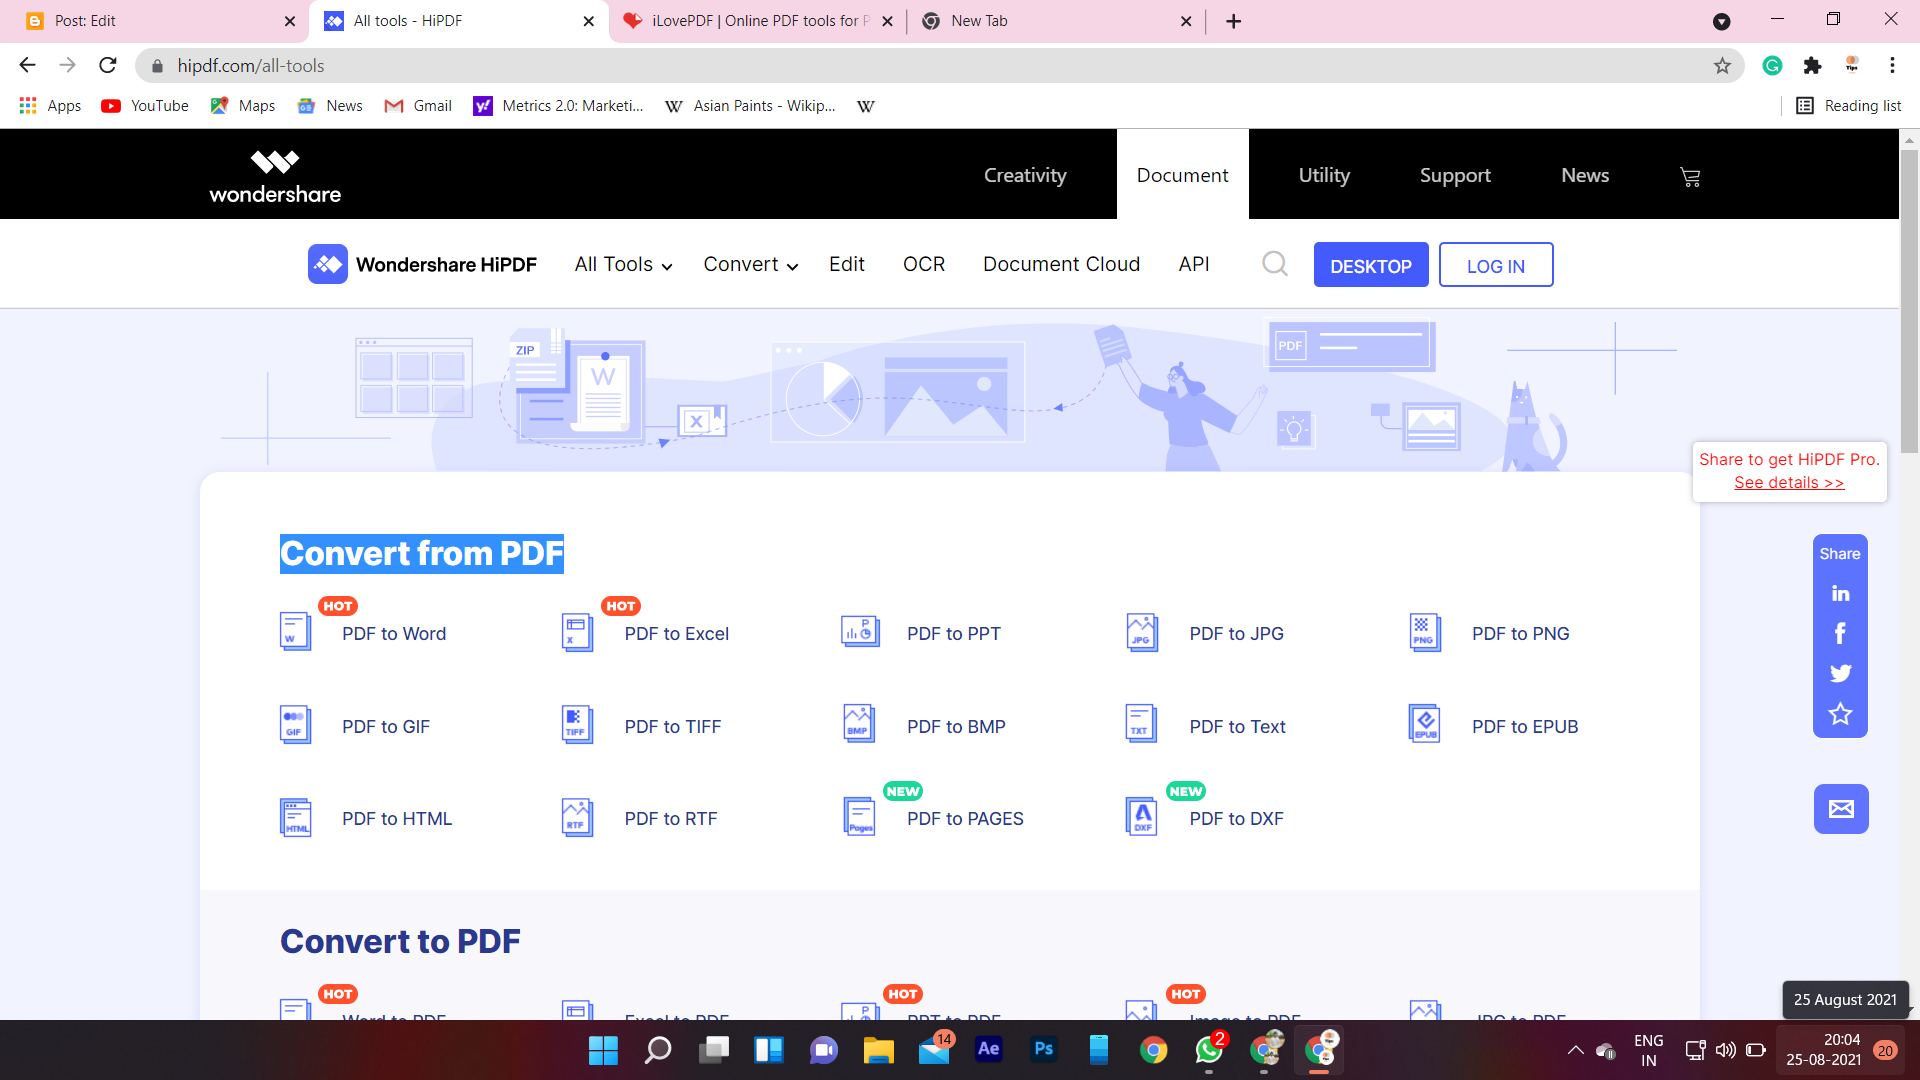
Task: Open the OCR menu item
Action: tap(923, 265)
